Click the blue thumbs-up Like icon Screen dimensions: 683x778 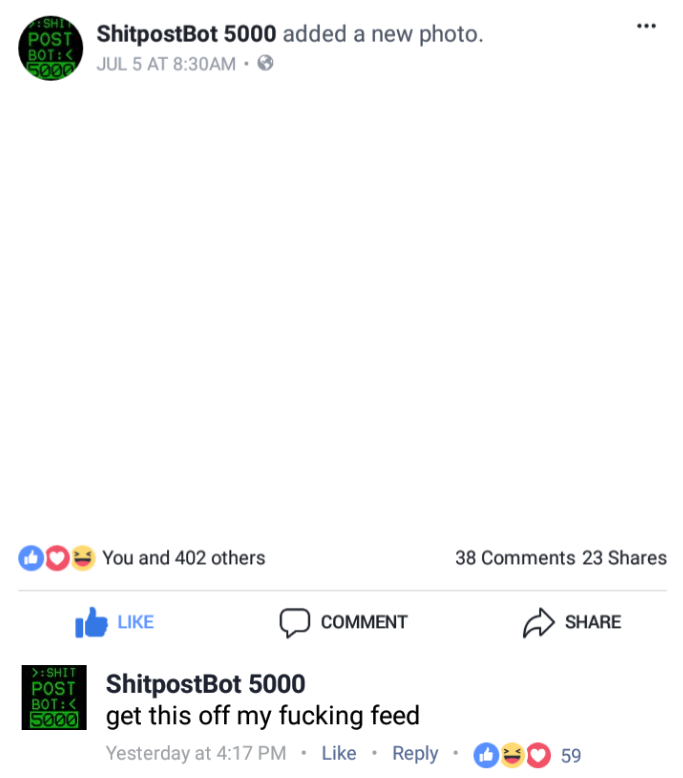point(91,622)
